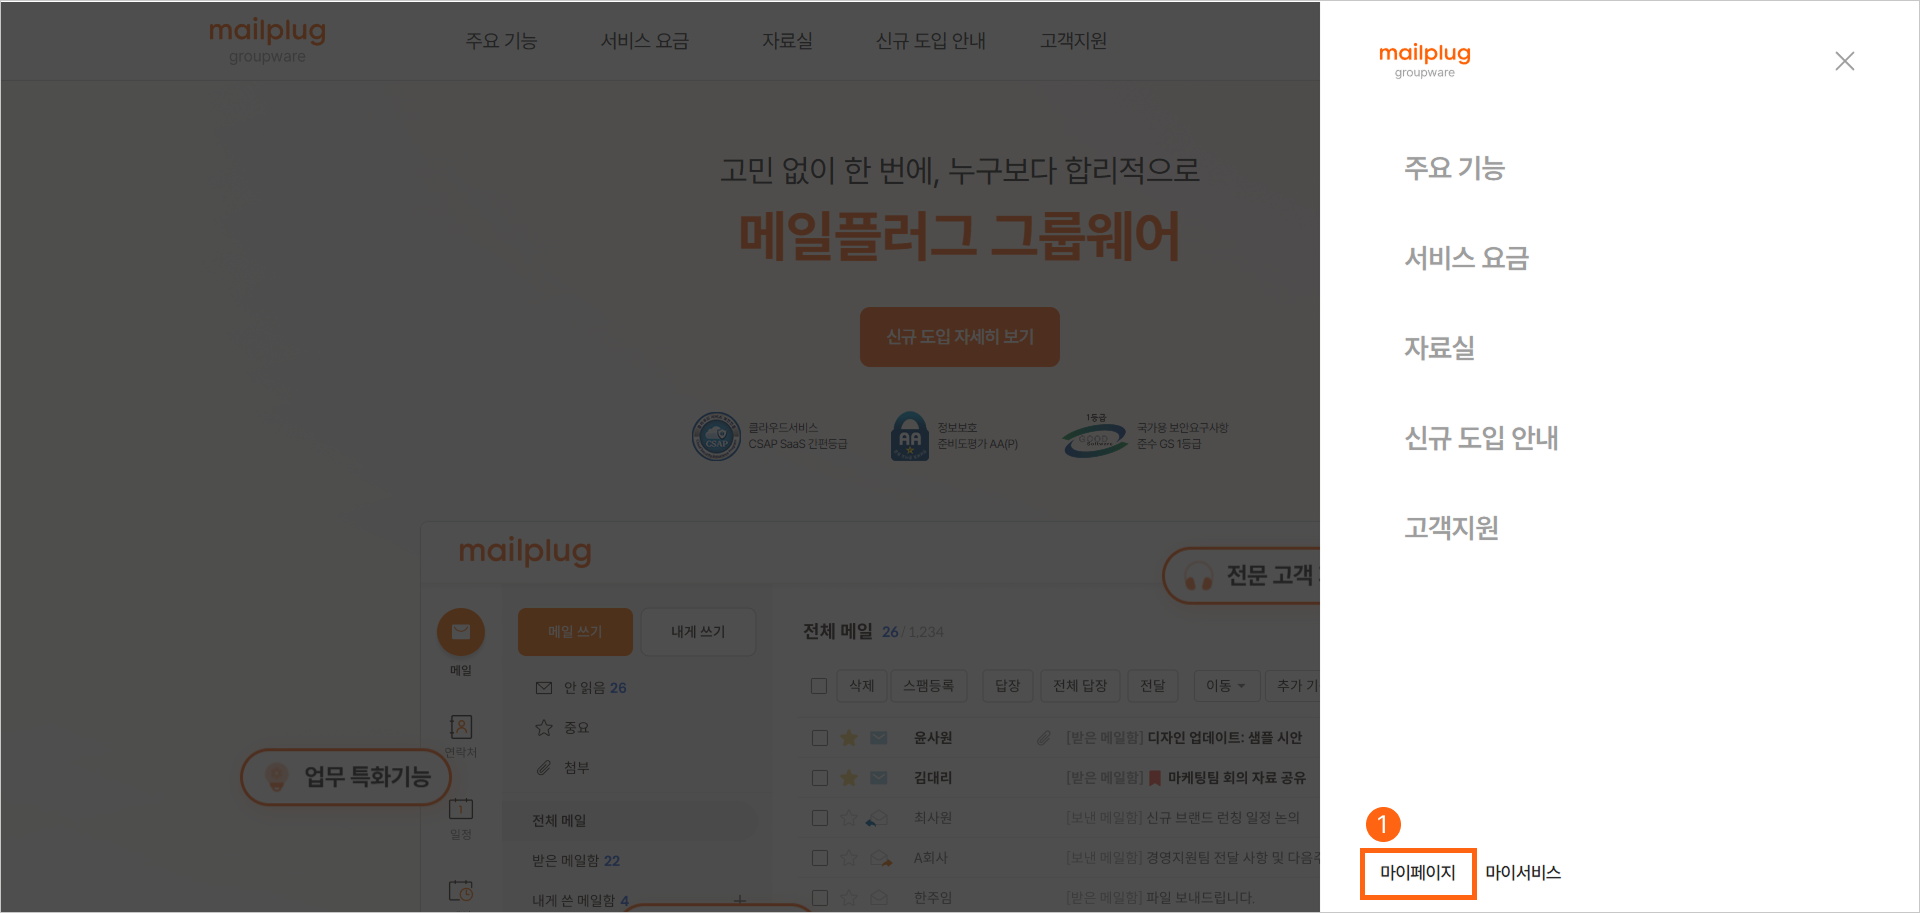Go to 마이페이지 link
The width and height of the screenshot is (1920, 913).
1418,873
